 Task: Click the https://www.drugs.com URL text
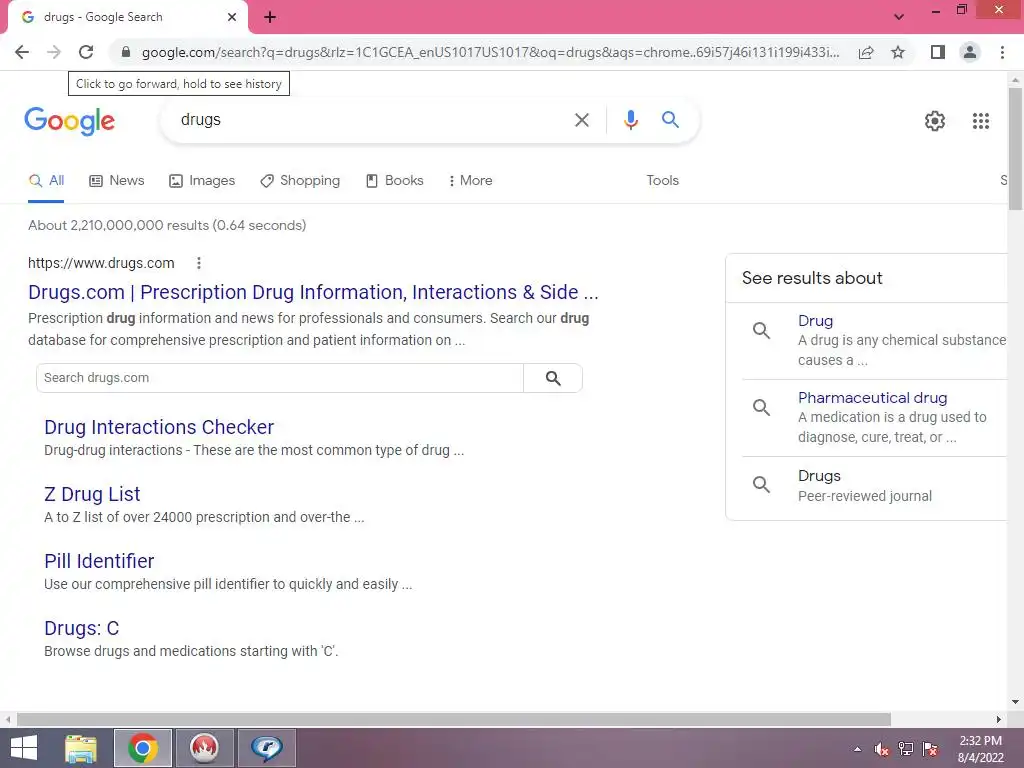[101, 263]
